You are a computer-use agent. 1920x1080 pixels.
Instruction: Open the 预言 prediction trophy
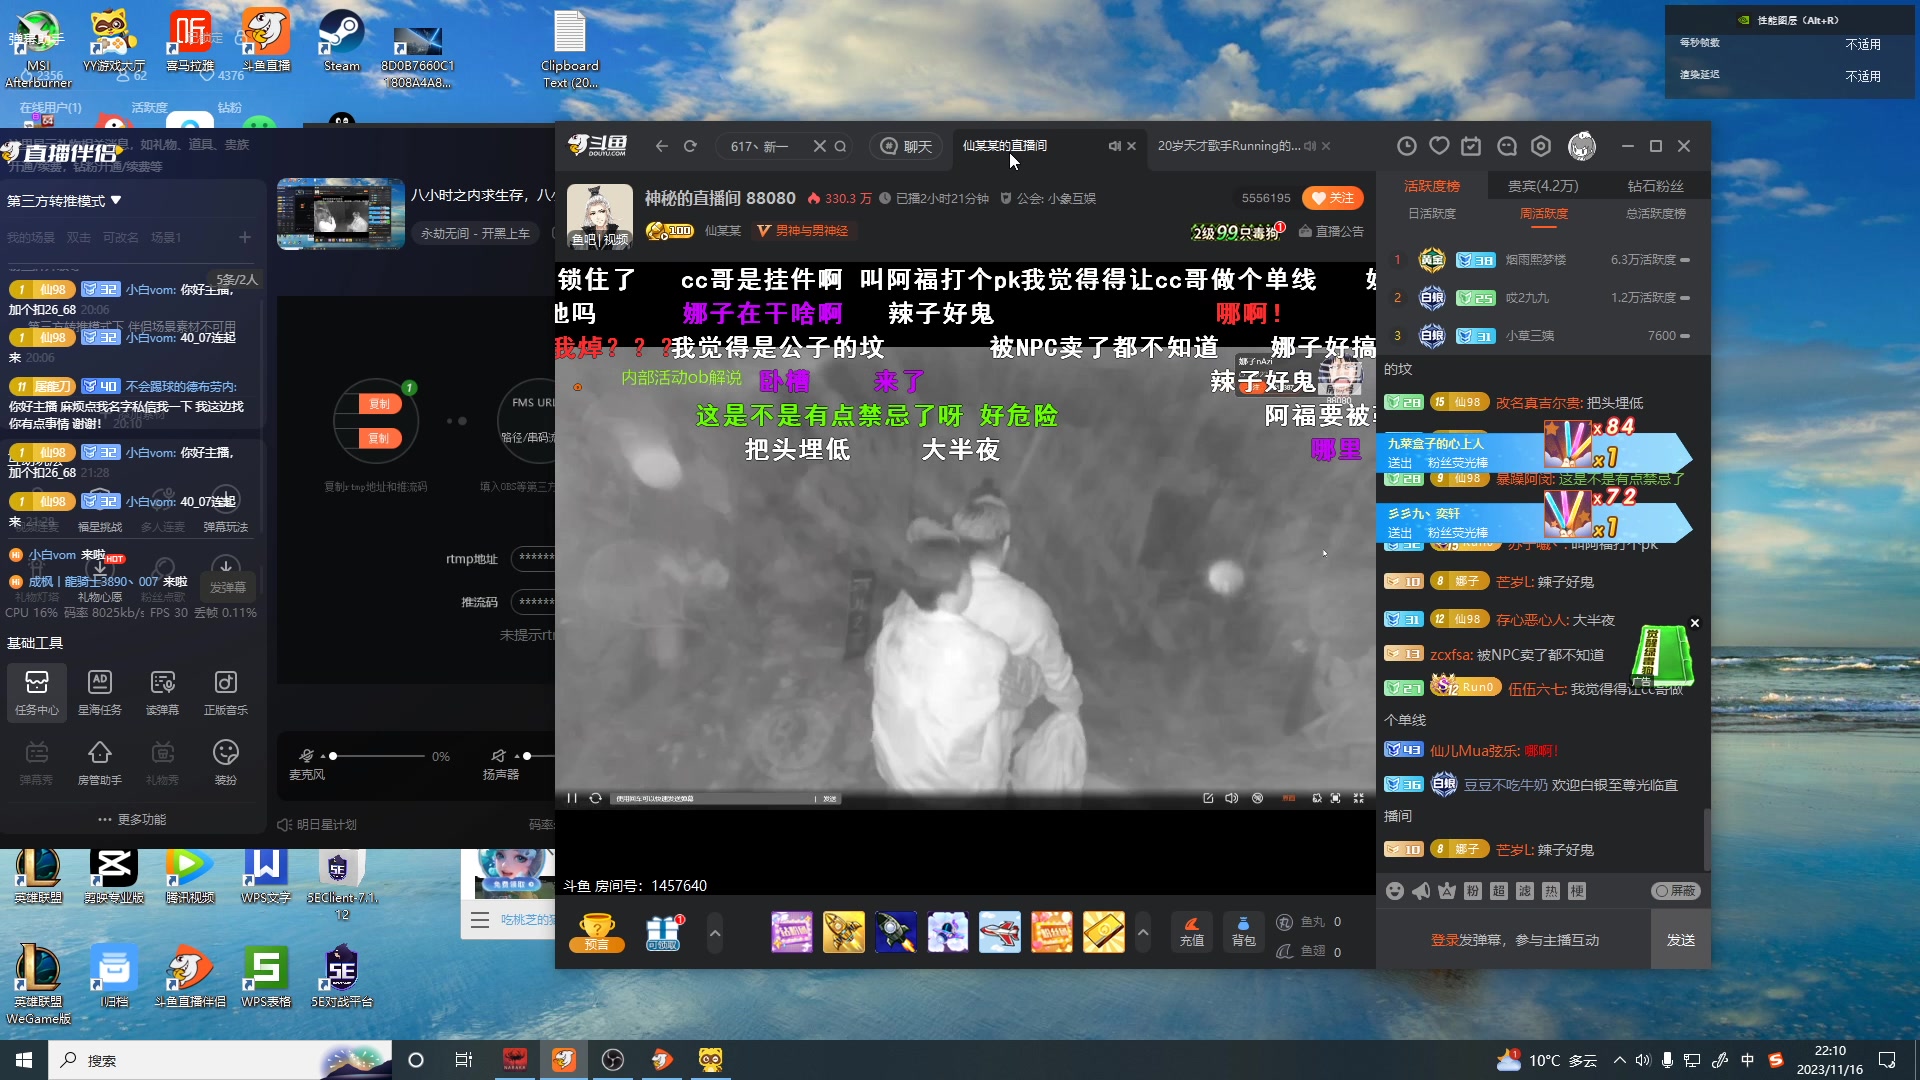pyautogui.click(x=597, y=932)
